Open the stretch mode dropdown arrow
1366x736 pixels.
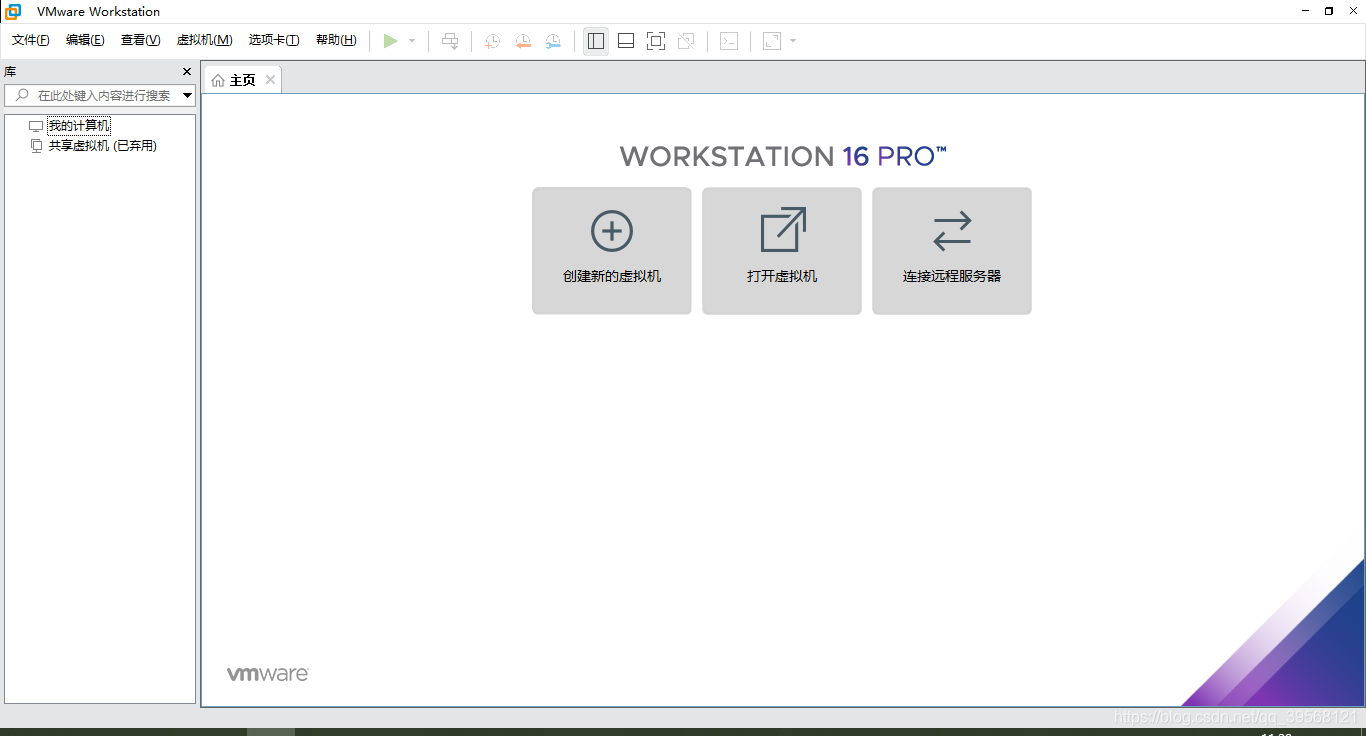pos(793,41)
